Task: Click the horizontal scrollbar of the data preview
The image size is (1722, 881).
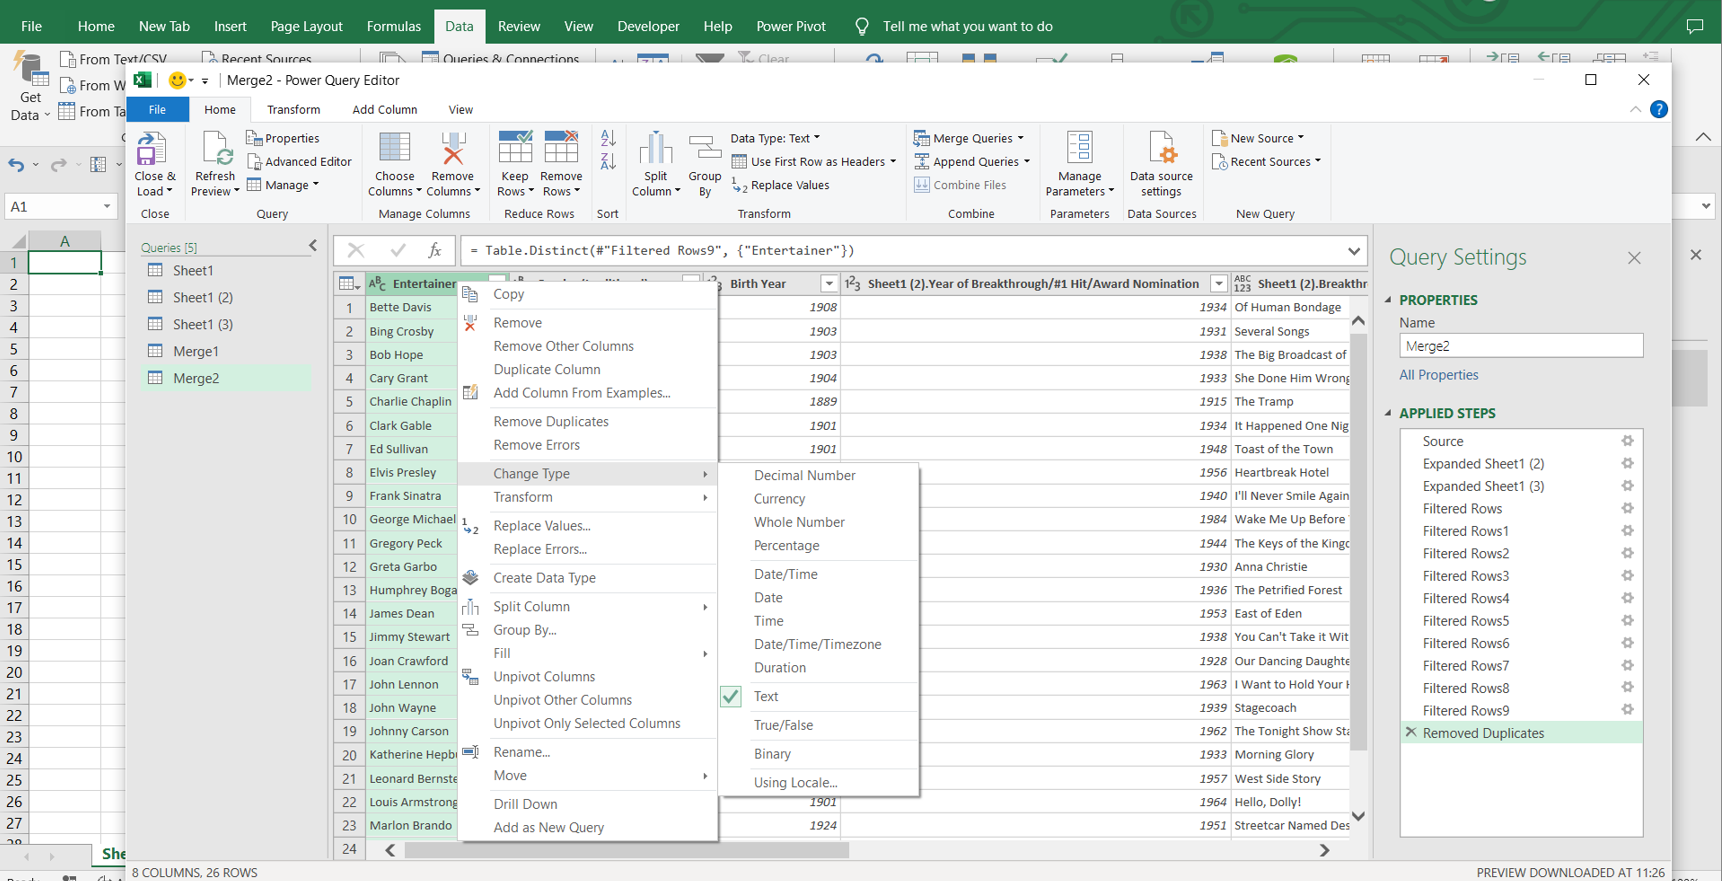Action: [x=627, y=850]
